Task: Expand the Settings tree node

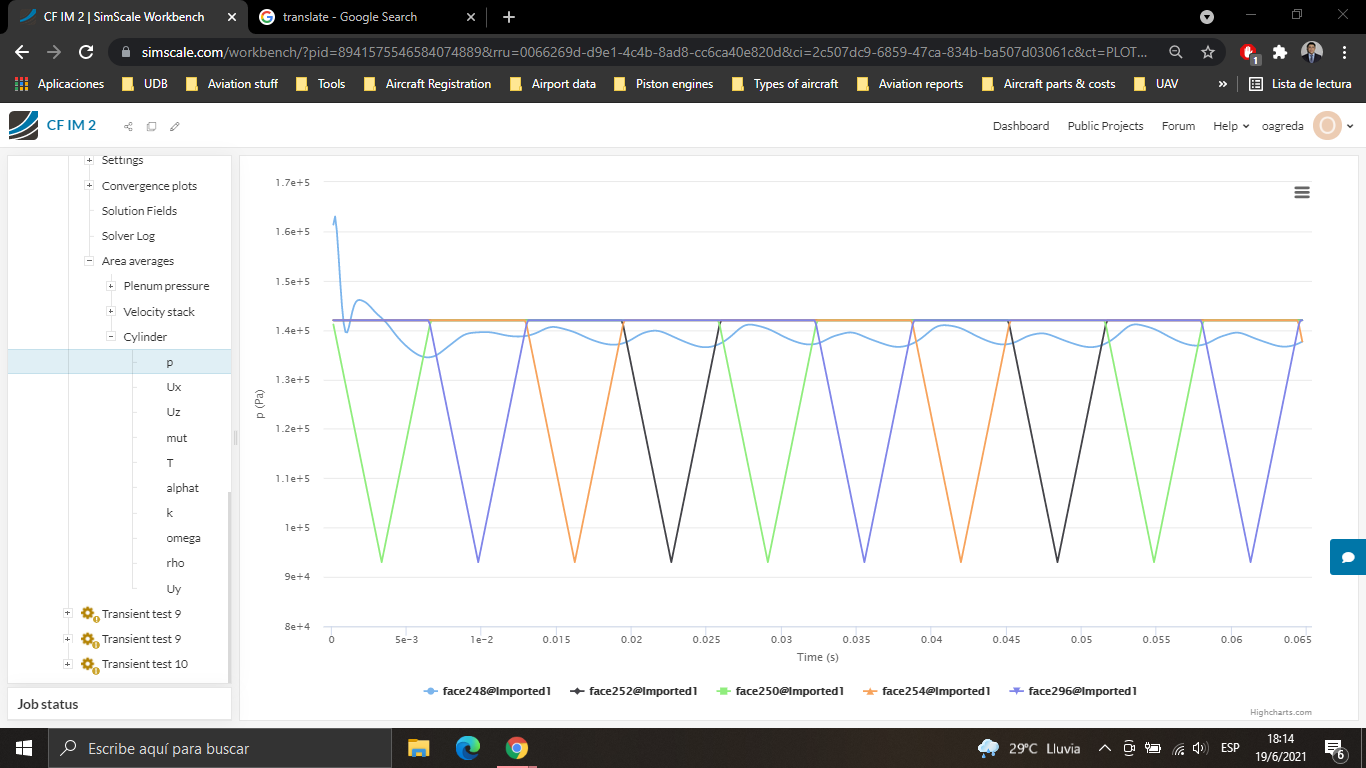Action: click(x=89, y=160)
